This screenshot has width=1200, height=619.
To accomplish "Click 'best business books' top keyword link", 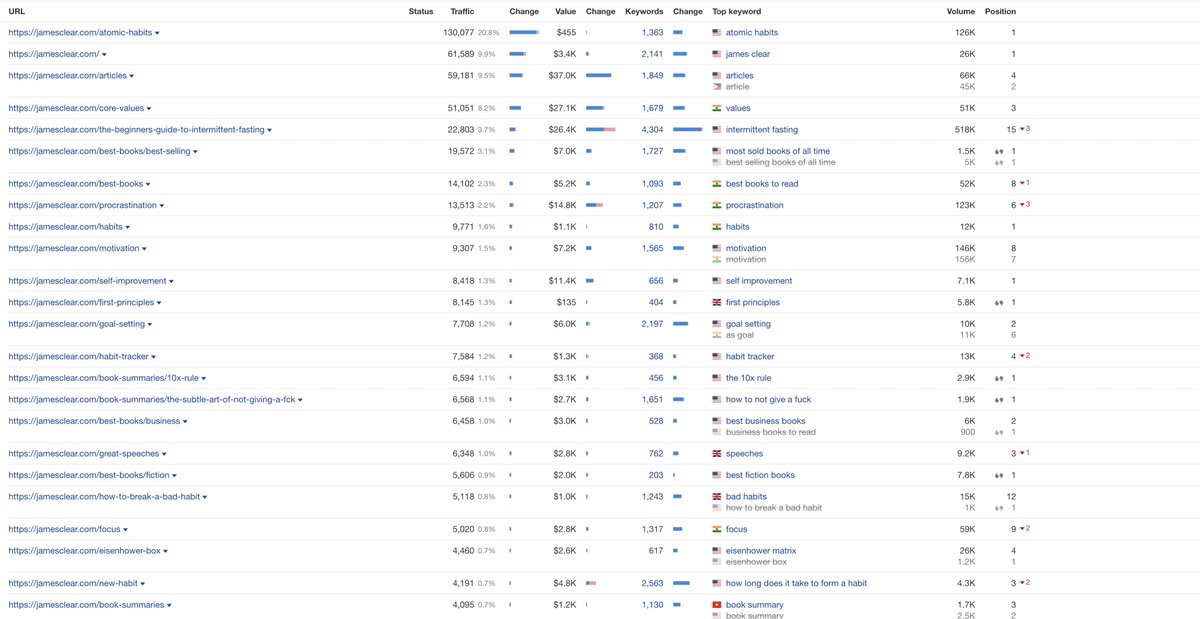I will coord(766,422).
